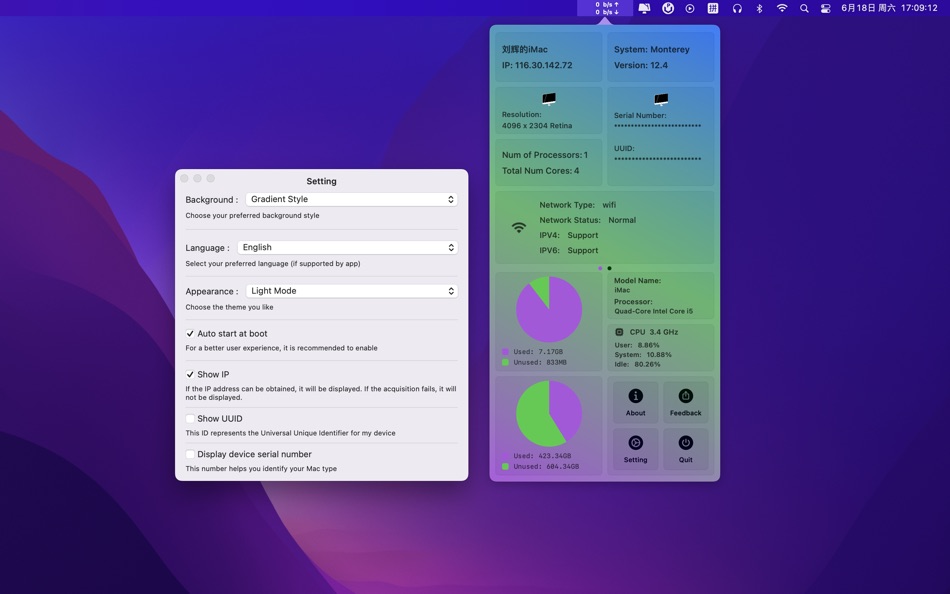
Task: Open the Feedback option
Action: pos(685,401)
